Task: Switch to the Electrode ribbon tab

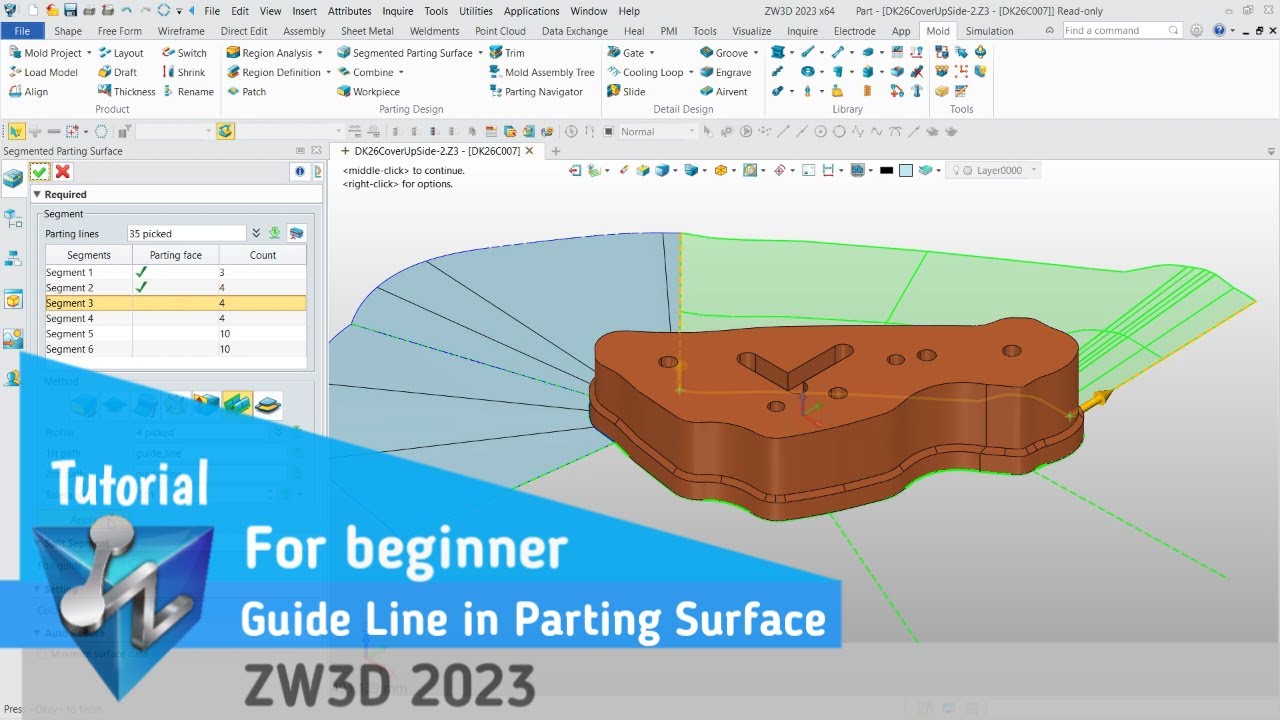Action: point(854,31)
